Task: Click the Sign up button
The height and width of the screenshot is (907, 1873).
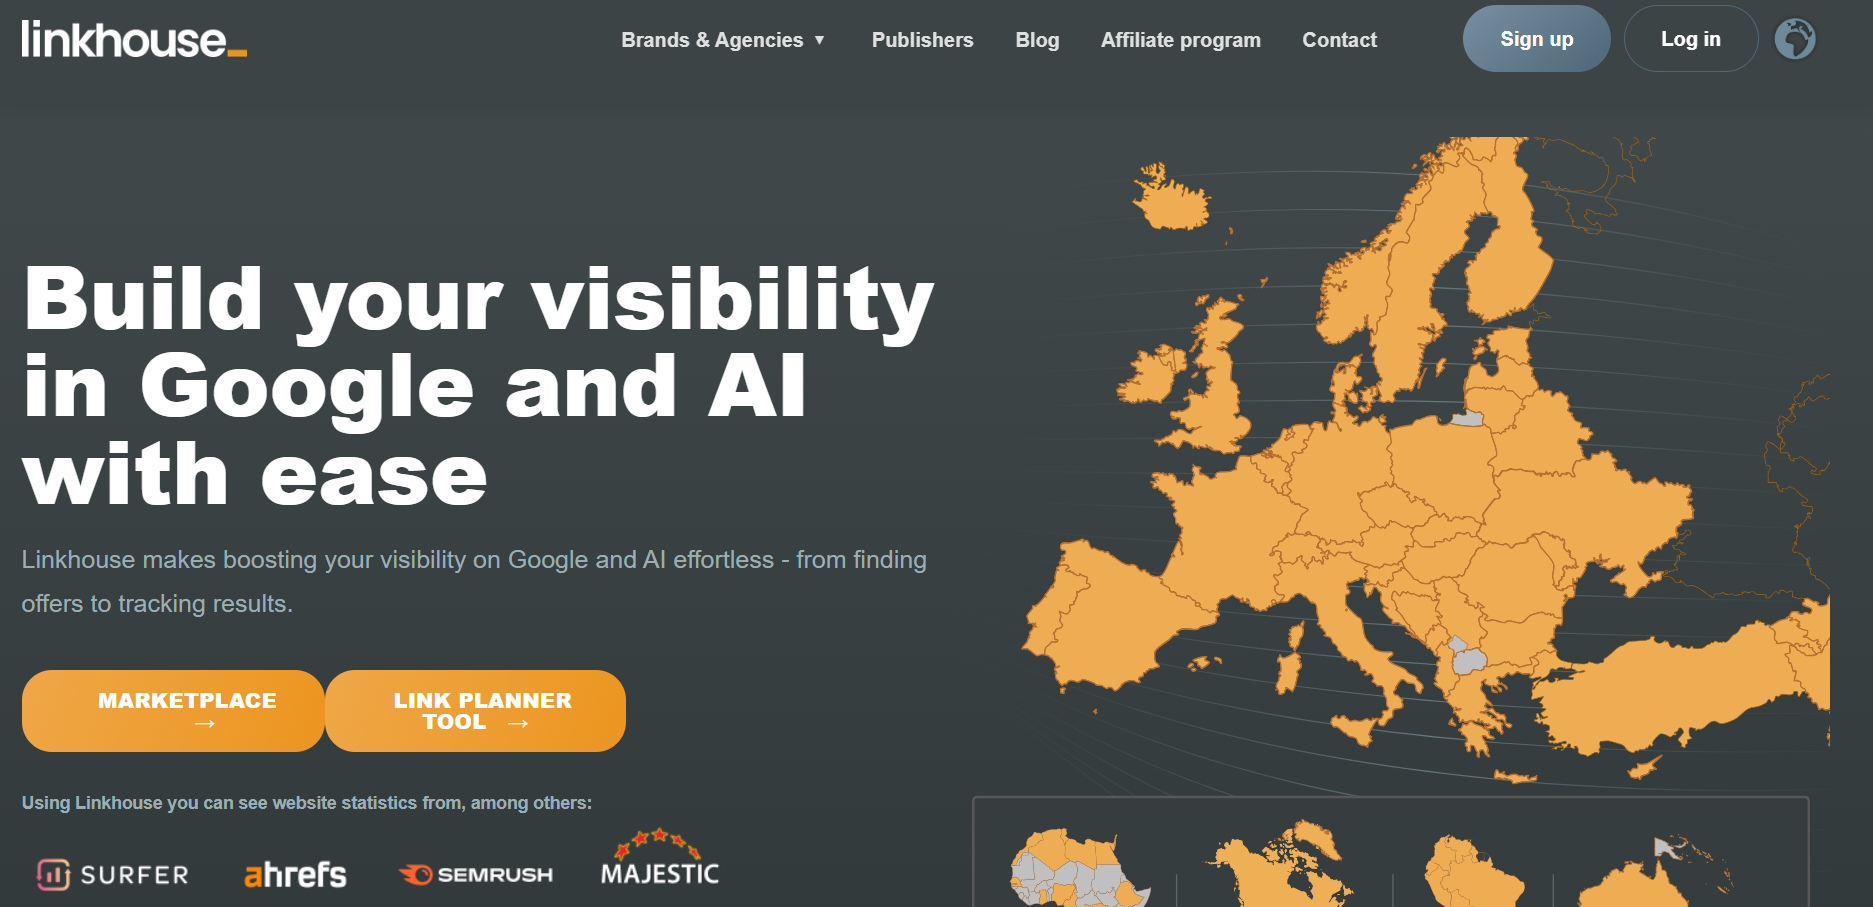Action: pos(1536,39)
